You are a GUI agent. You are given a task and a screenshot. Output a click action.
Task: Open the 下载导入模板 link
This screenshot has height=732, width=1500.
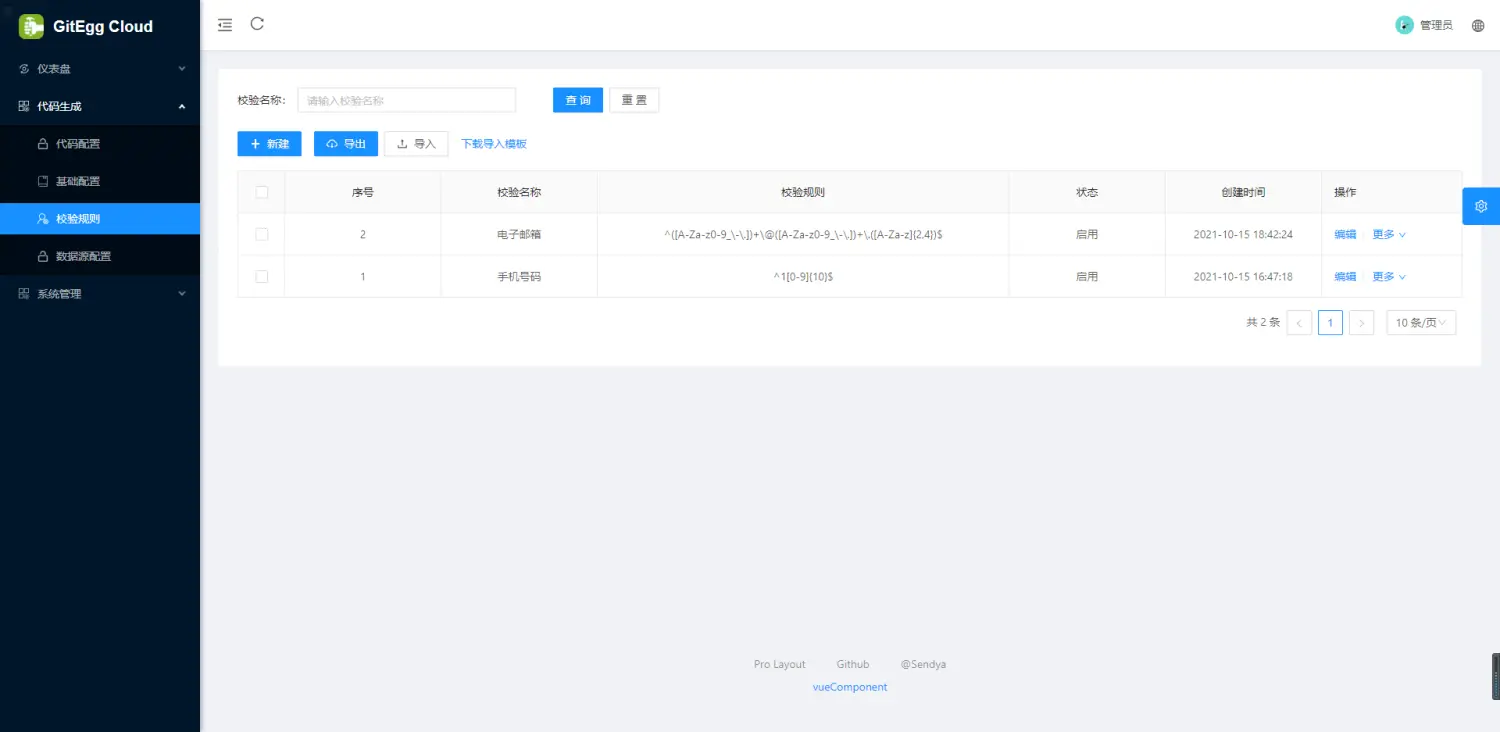(494, 144)
